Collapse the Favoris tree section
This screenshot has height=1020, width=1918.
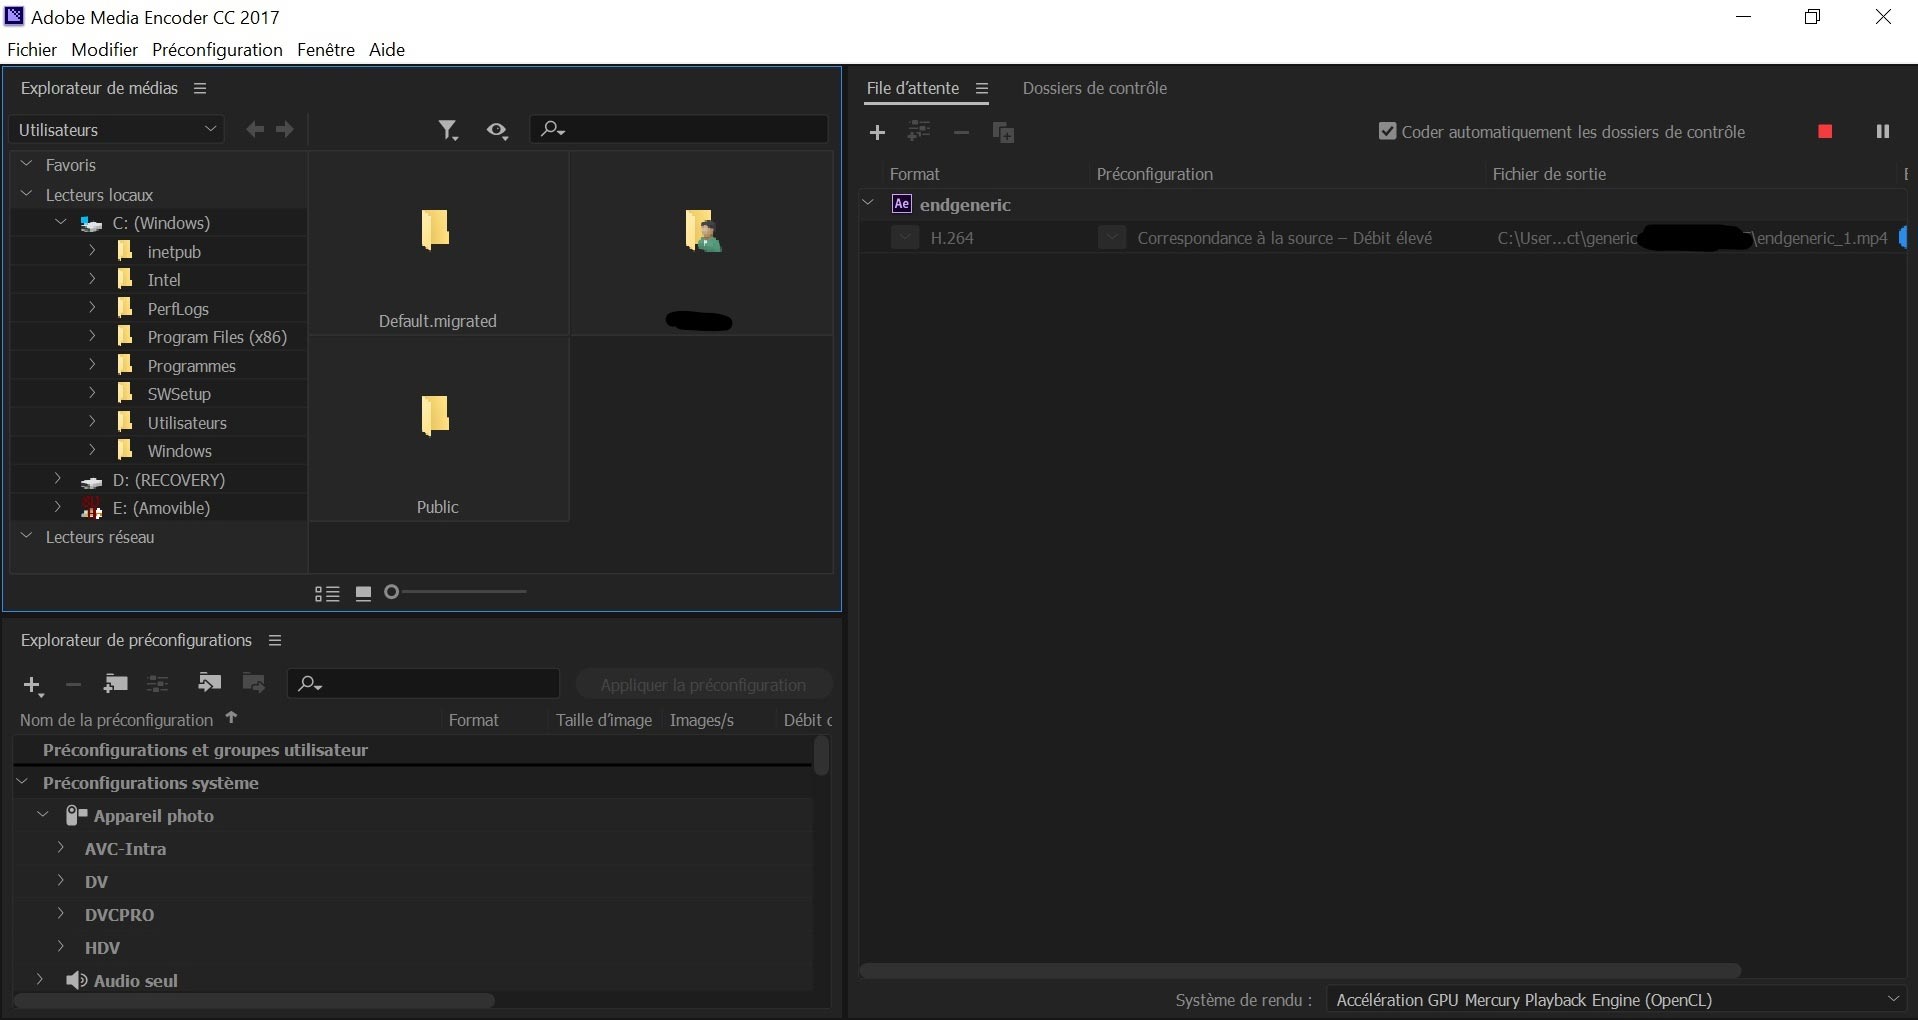pos(27,164)
